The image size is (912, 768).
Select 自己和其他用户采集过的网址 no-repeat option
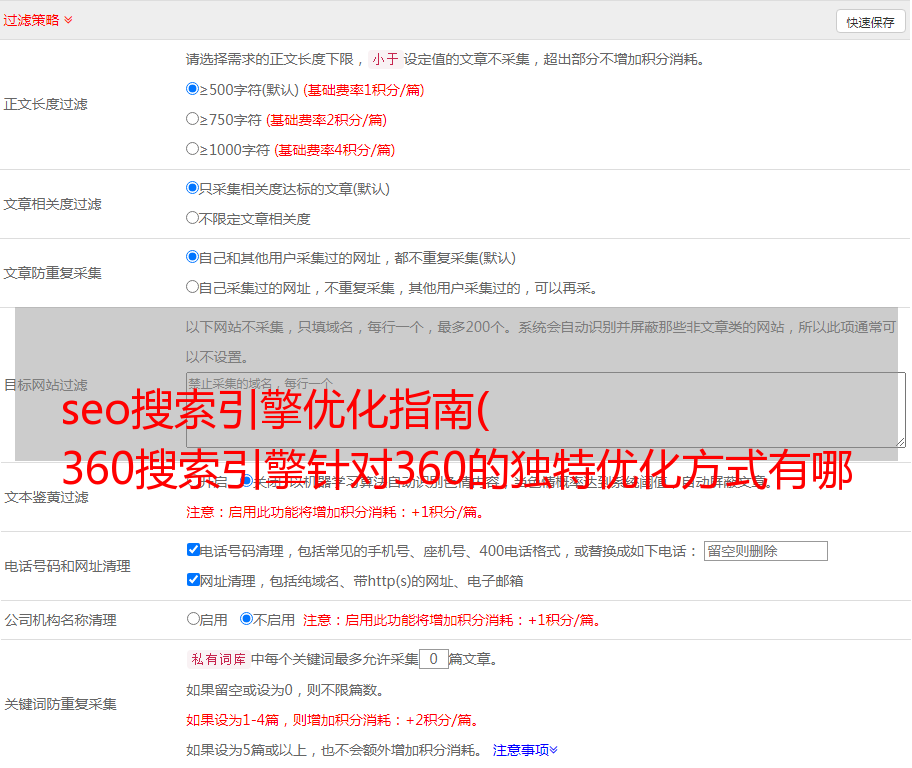193,257
